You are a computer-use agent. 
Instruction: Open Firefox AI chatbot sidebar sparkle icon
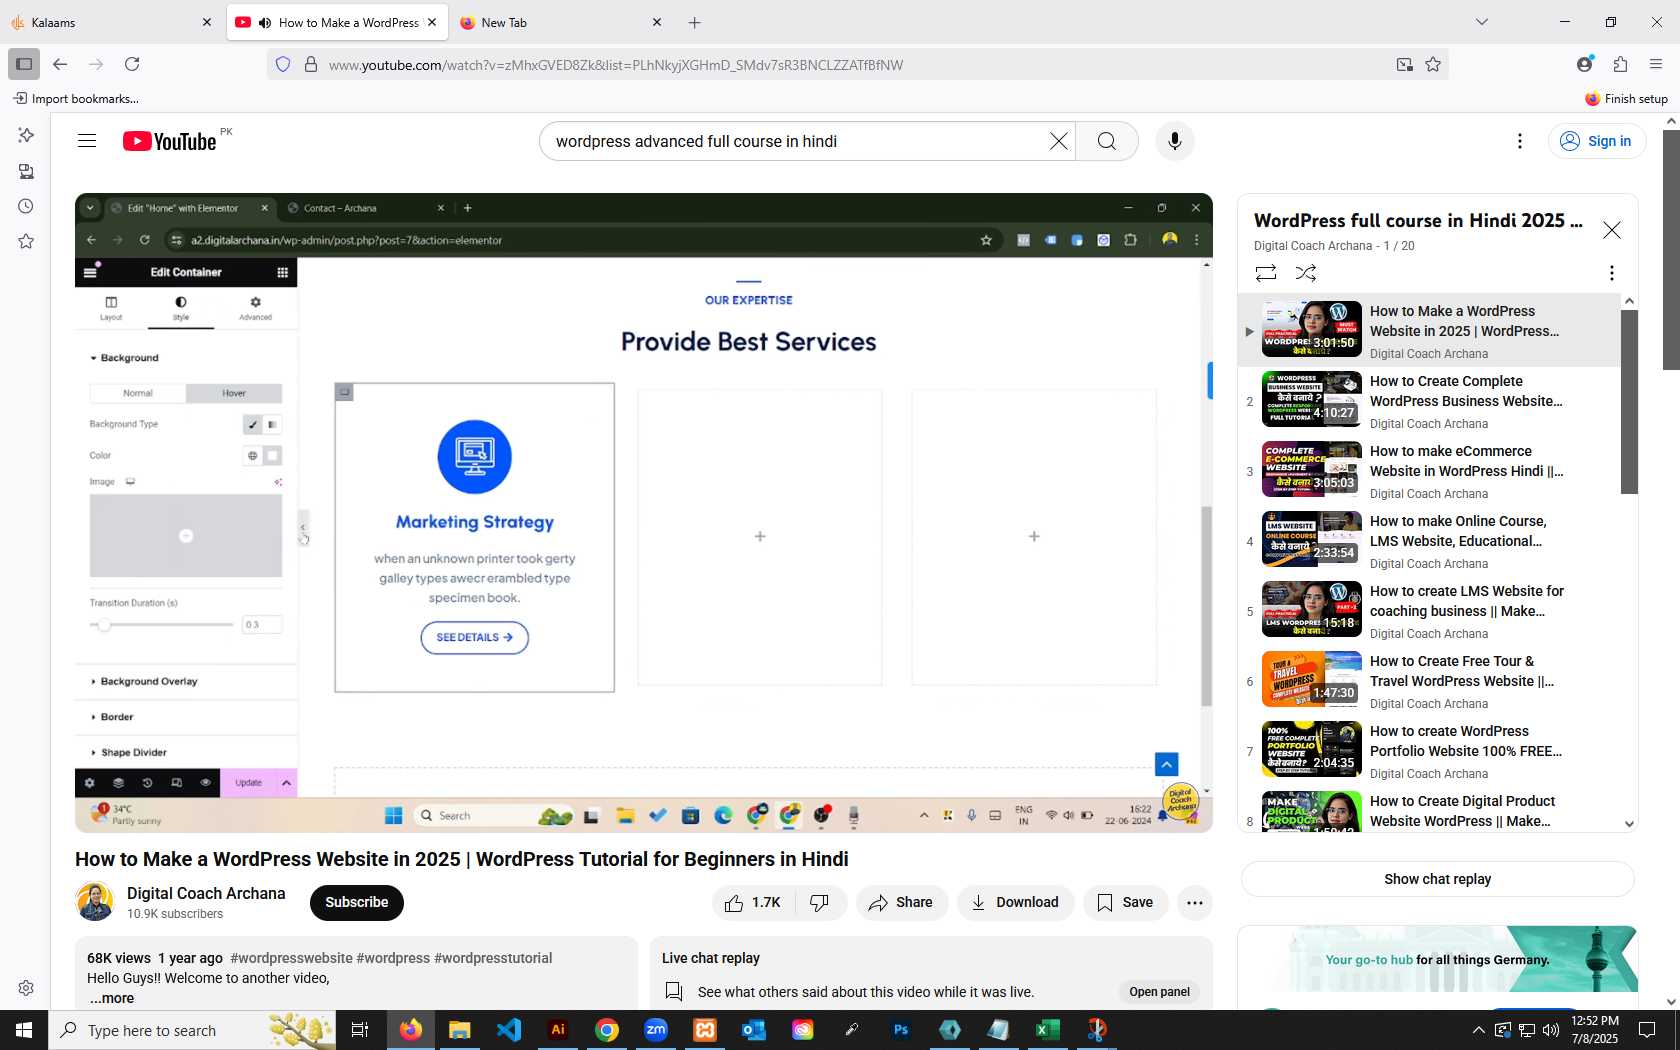26,135
